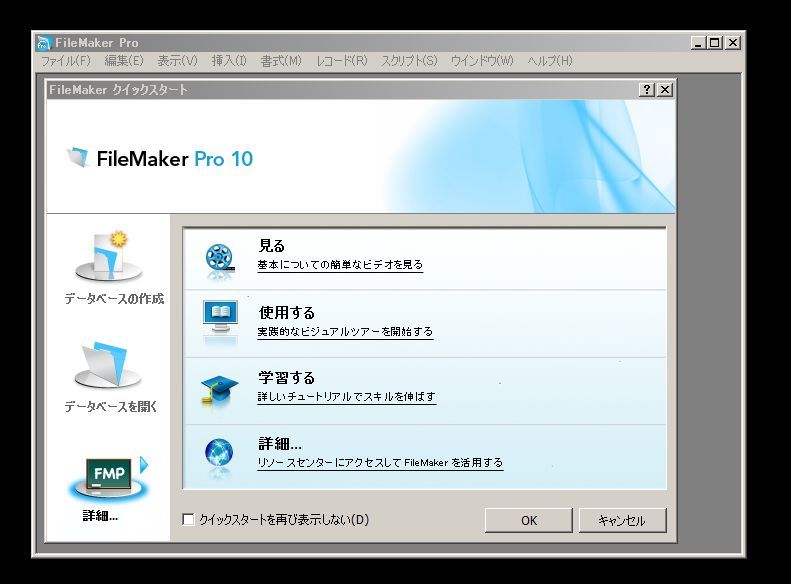Click the quick start help question button

pos(647,90)
